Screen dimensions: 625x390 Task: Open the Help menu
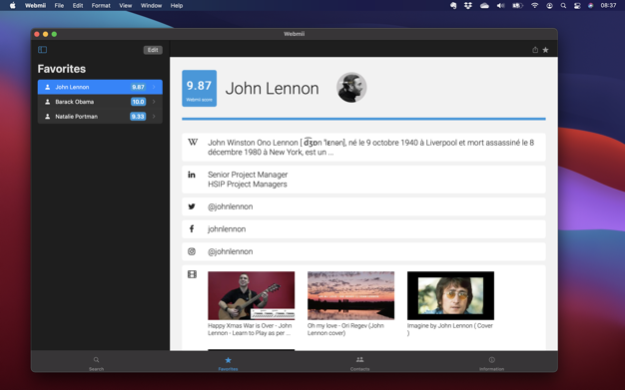[177, 6]
